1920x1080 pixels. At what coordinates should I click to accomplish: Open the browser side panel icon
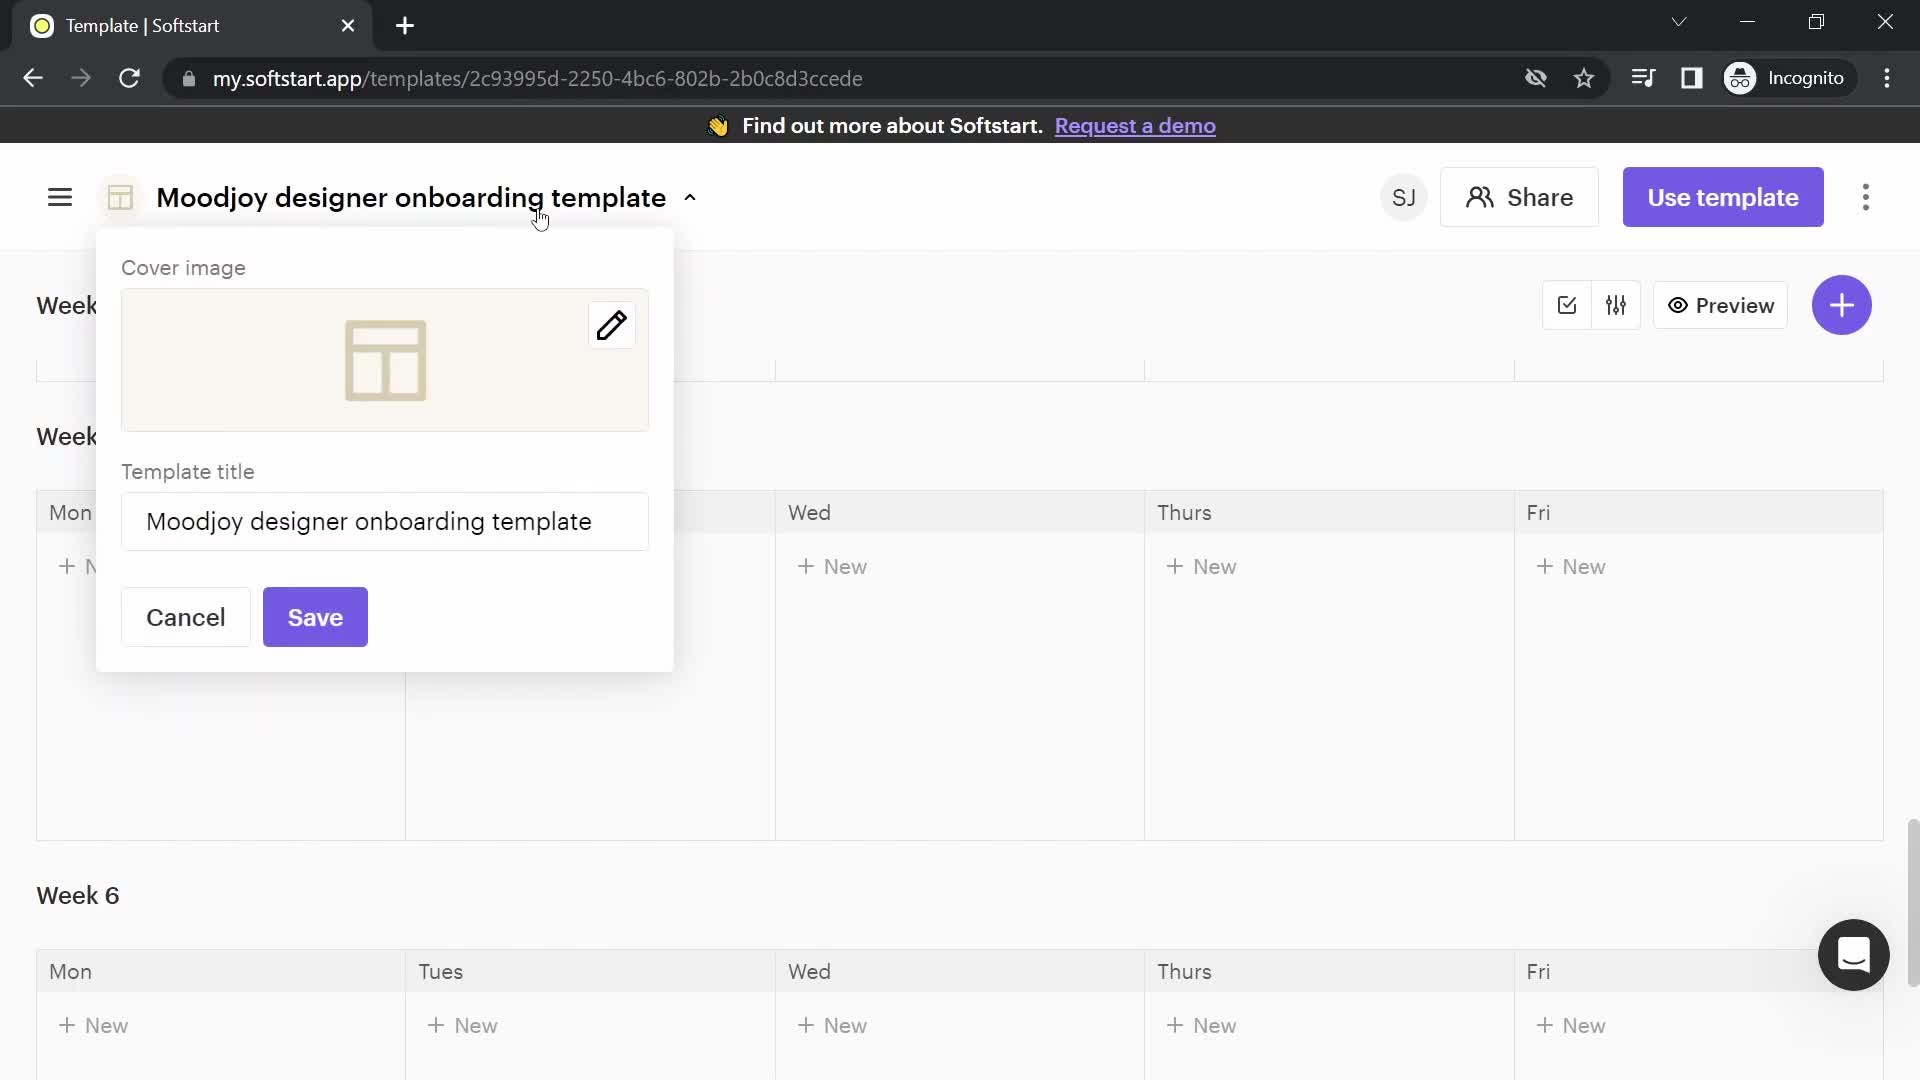pos(1692,78)
